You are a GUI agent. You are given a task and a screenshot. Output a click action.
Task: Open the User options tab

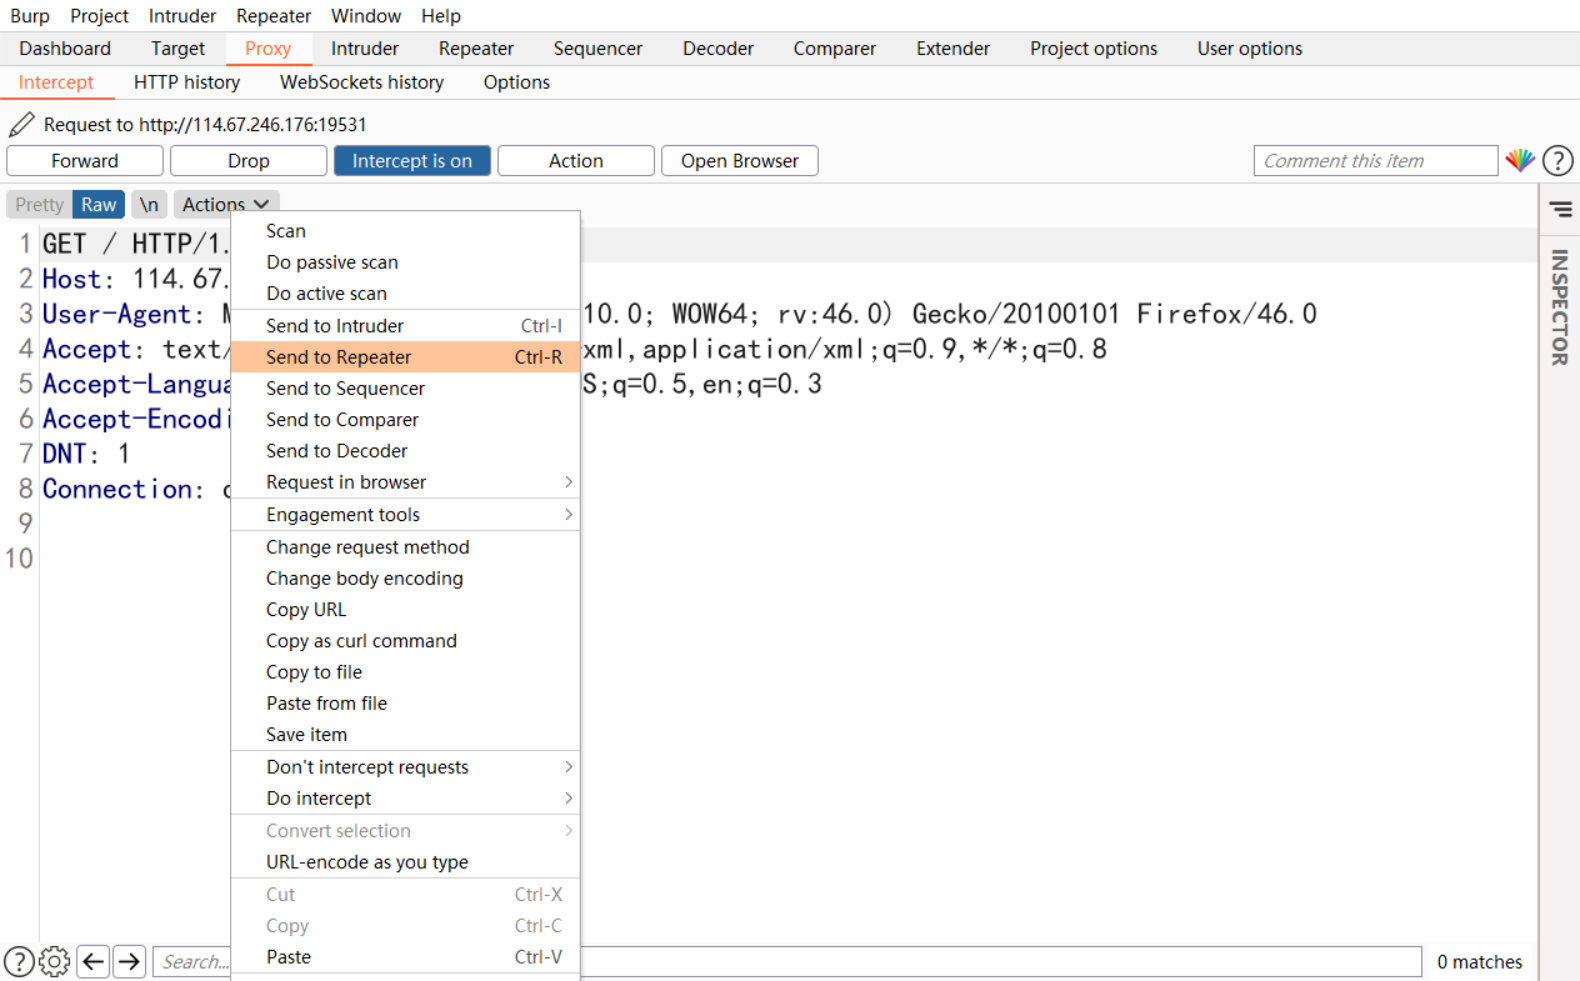pos(1250,48)
